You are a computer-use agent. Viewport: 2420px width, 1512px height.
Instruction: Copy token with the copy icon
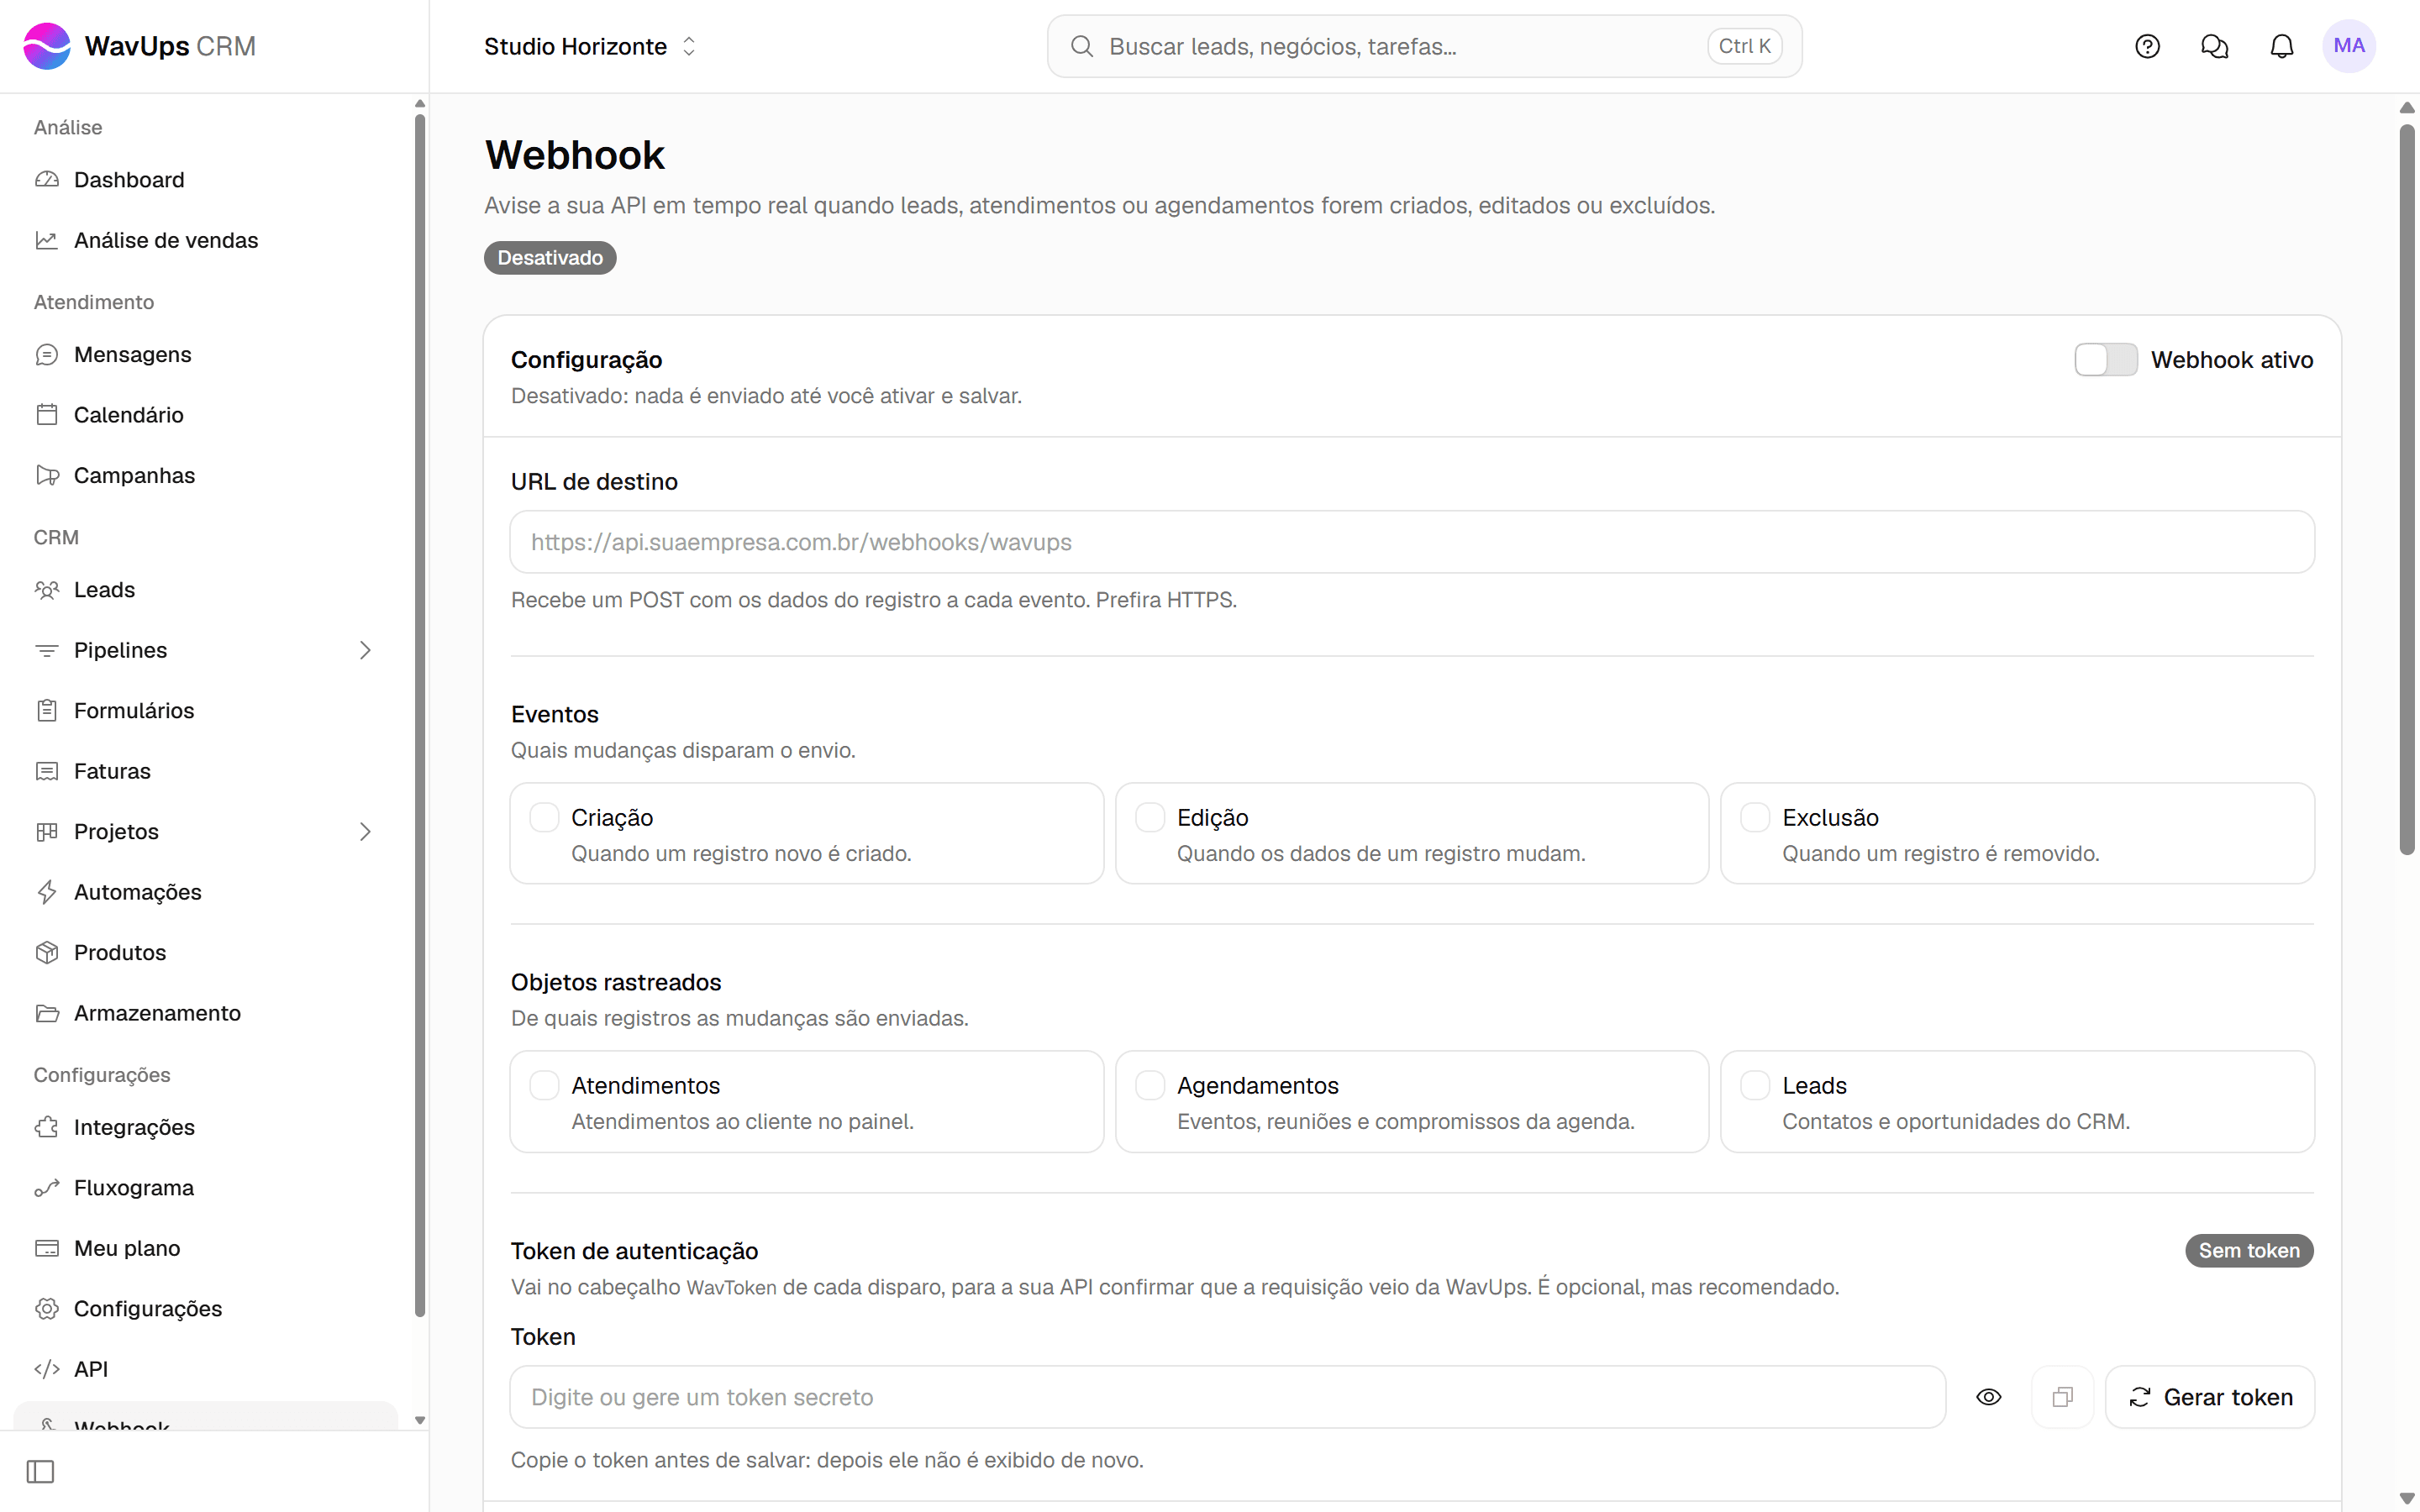(x=2062, y=1397)
